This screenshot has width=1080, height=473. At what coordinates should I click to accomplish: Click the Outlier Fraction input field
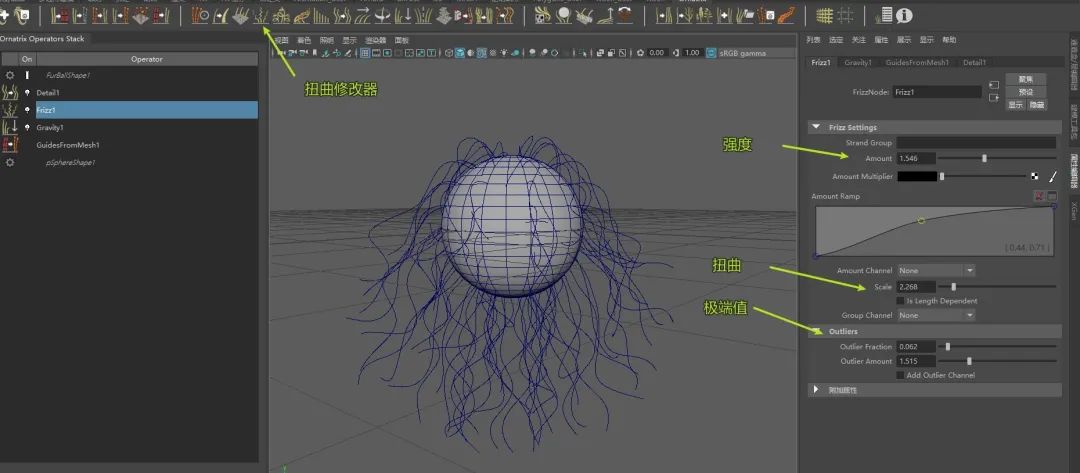[916, 347]
